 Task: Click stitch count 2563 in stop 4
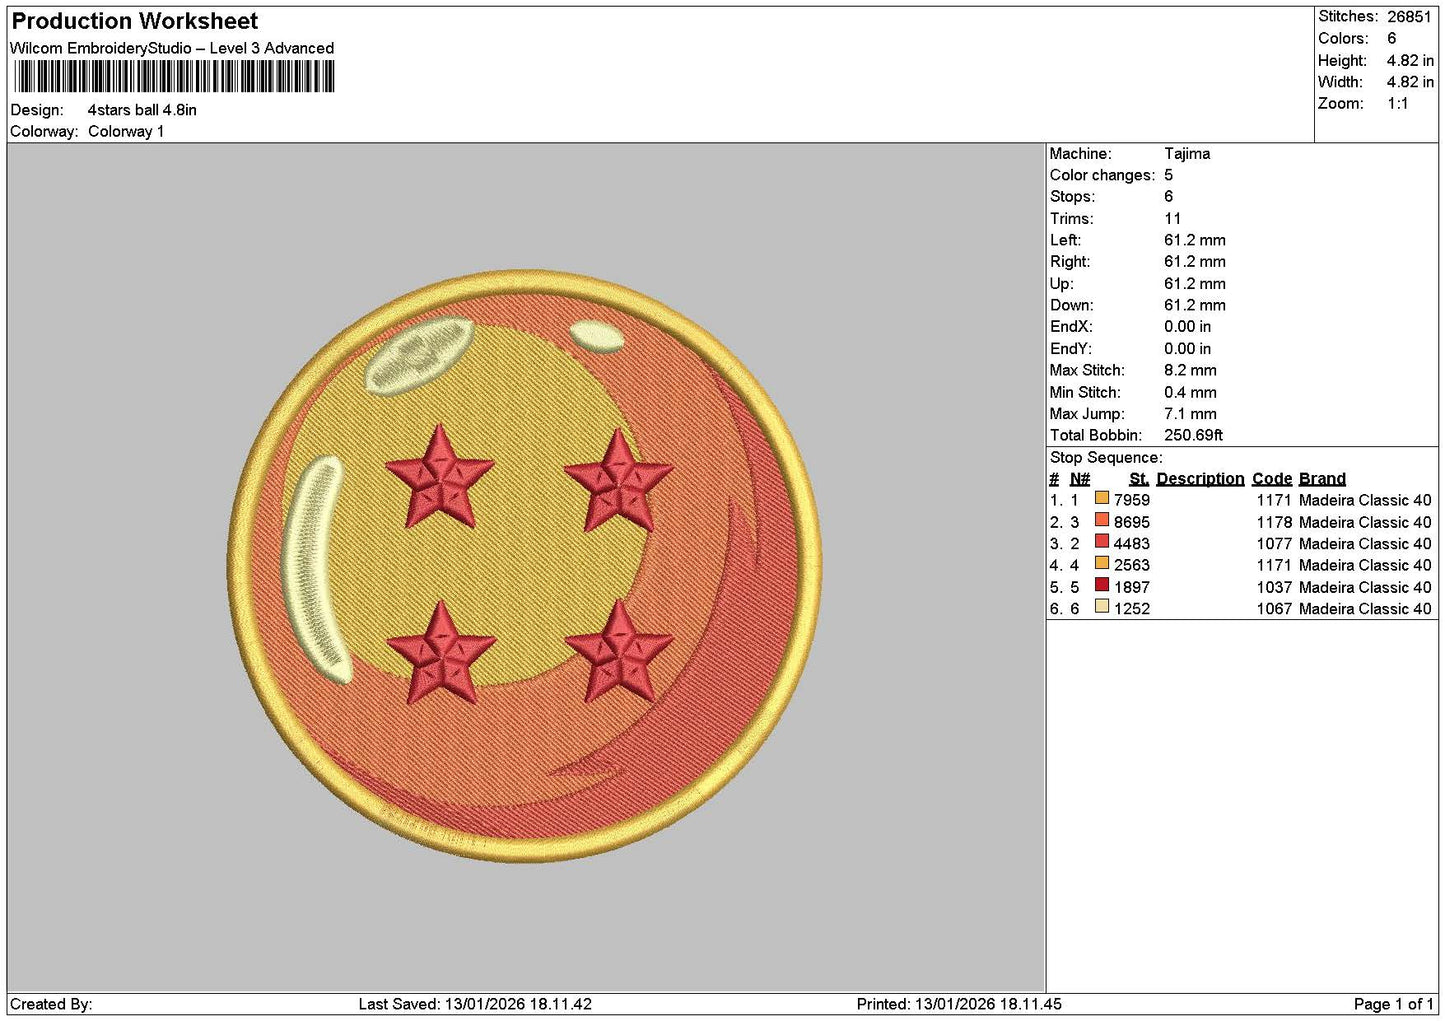(1132, 565)
